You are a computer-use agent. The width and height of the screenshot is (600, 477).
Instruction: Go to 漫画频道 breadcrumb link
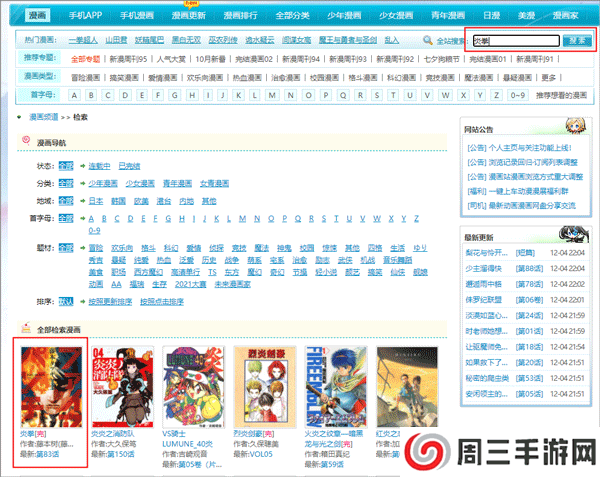(44, 117)
